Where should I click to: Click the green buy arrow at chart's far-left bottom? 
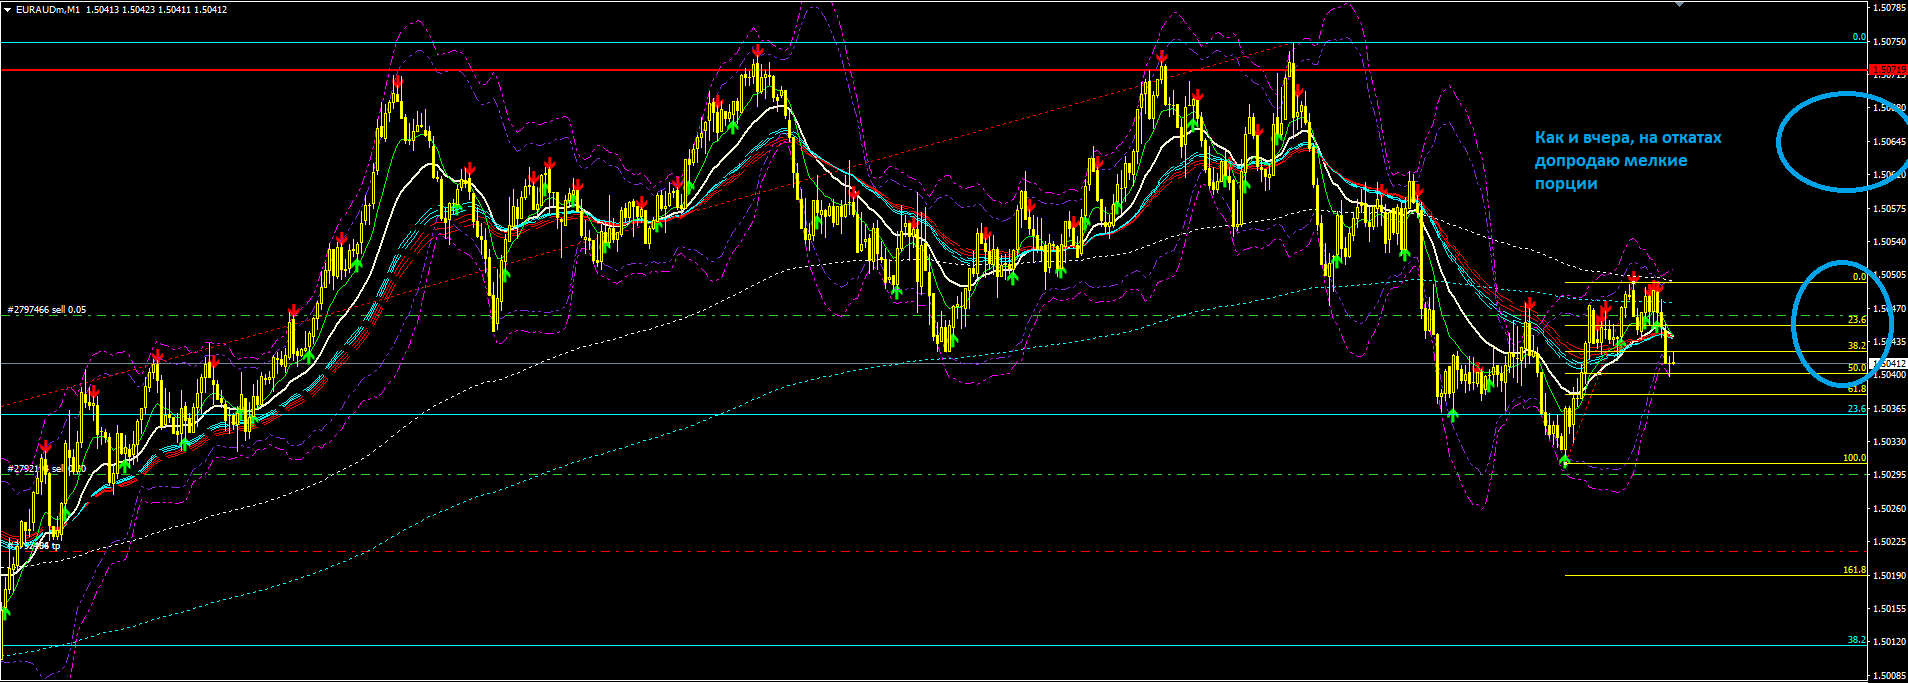coord(5,612)
